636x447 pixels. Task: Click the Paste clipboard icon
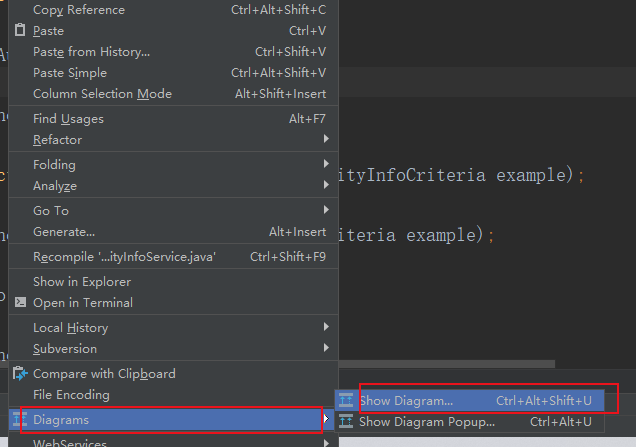(x=20, y=30)
